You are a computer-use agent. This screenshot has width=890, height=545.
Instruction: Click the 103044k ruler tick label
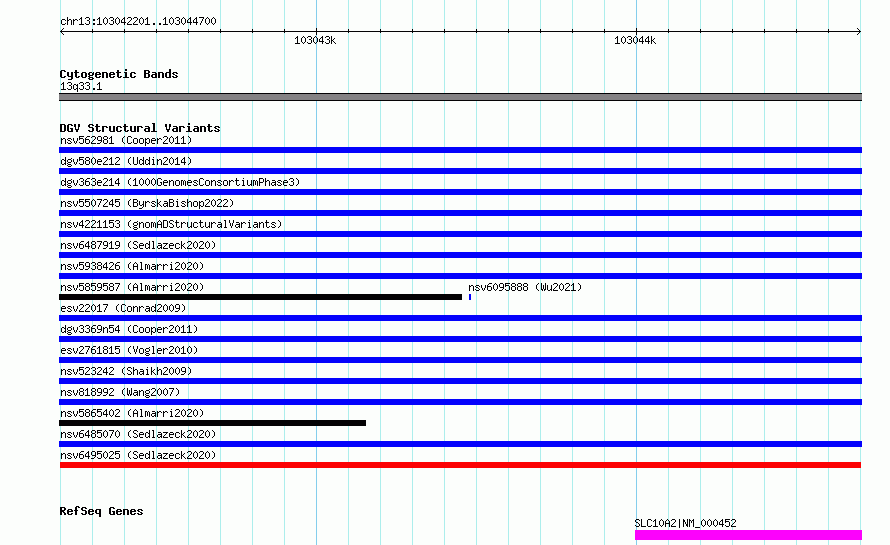point(635,40)
